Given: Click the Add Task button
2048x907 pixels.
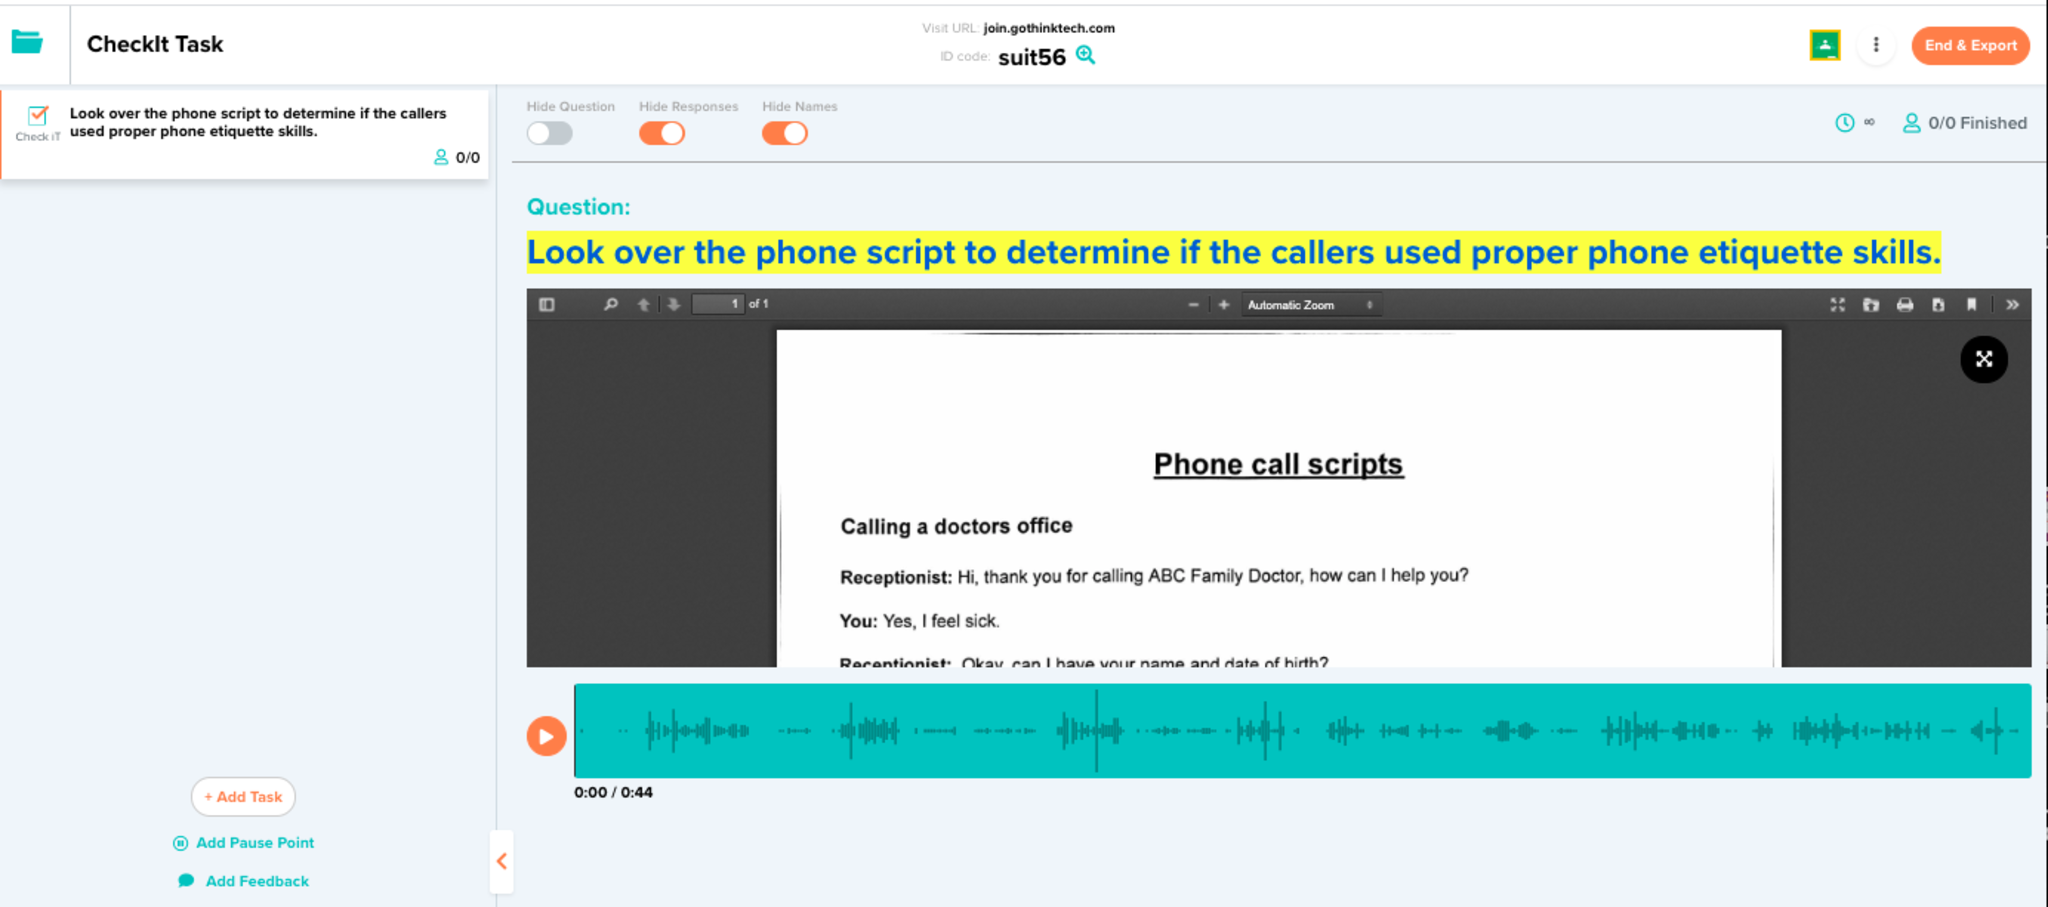Looking at the screenshot, I should pos(243,797).
